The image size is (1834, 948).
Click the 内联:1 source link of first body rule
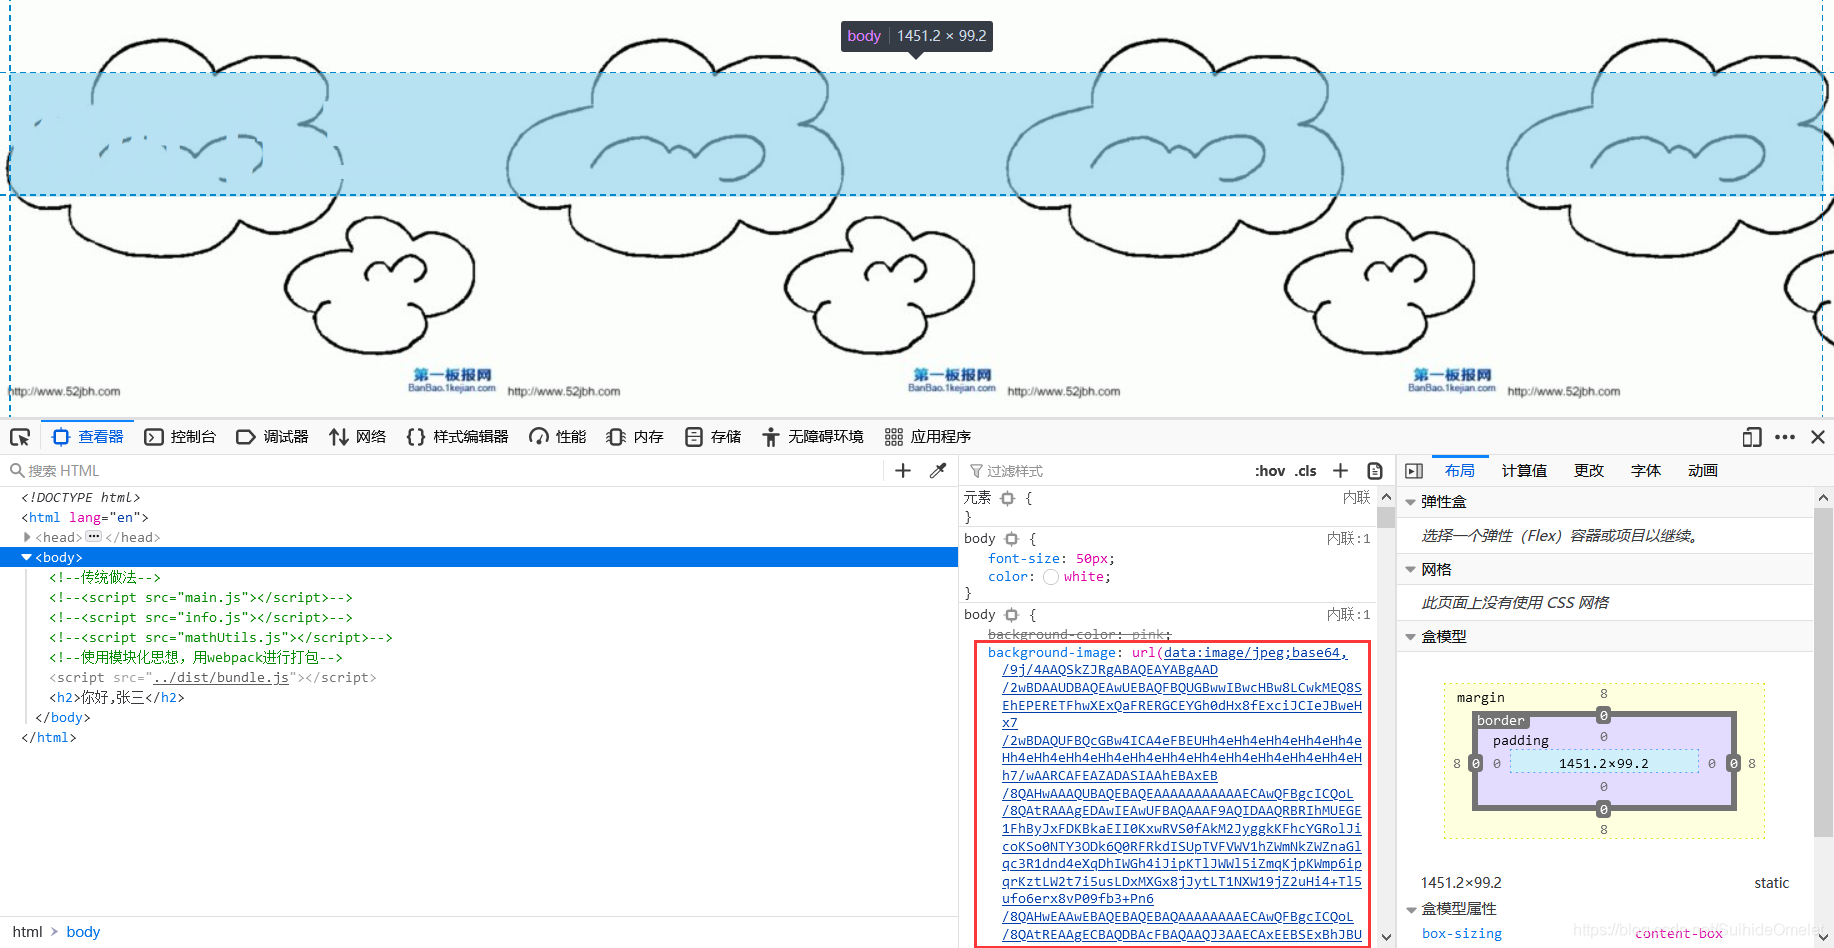(x=1348, y=539)
